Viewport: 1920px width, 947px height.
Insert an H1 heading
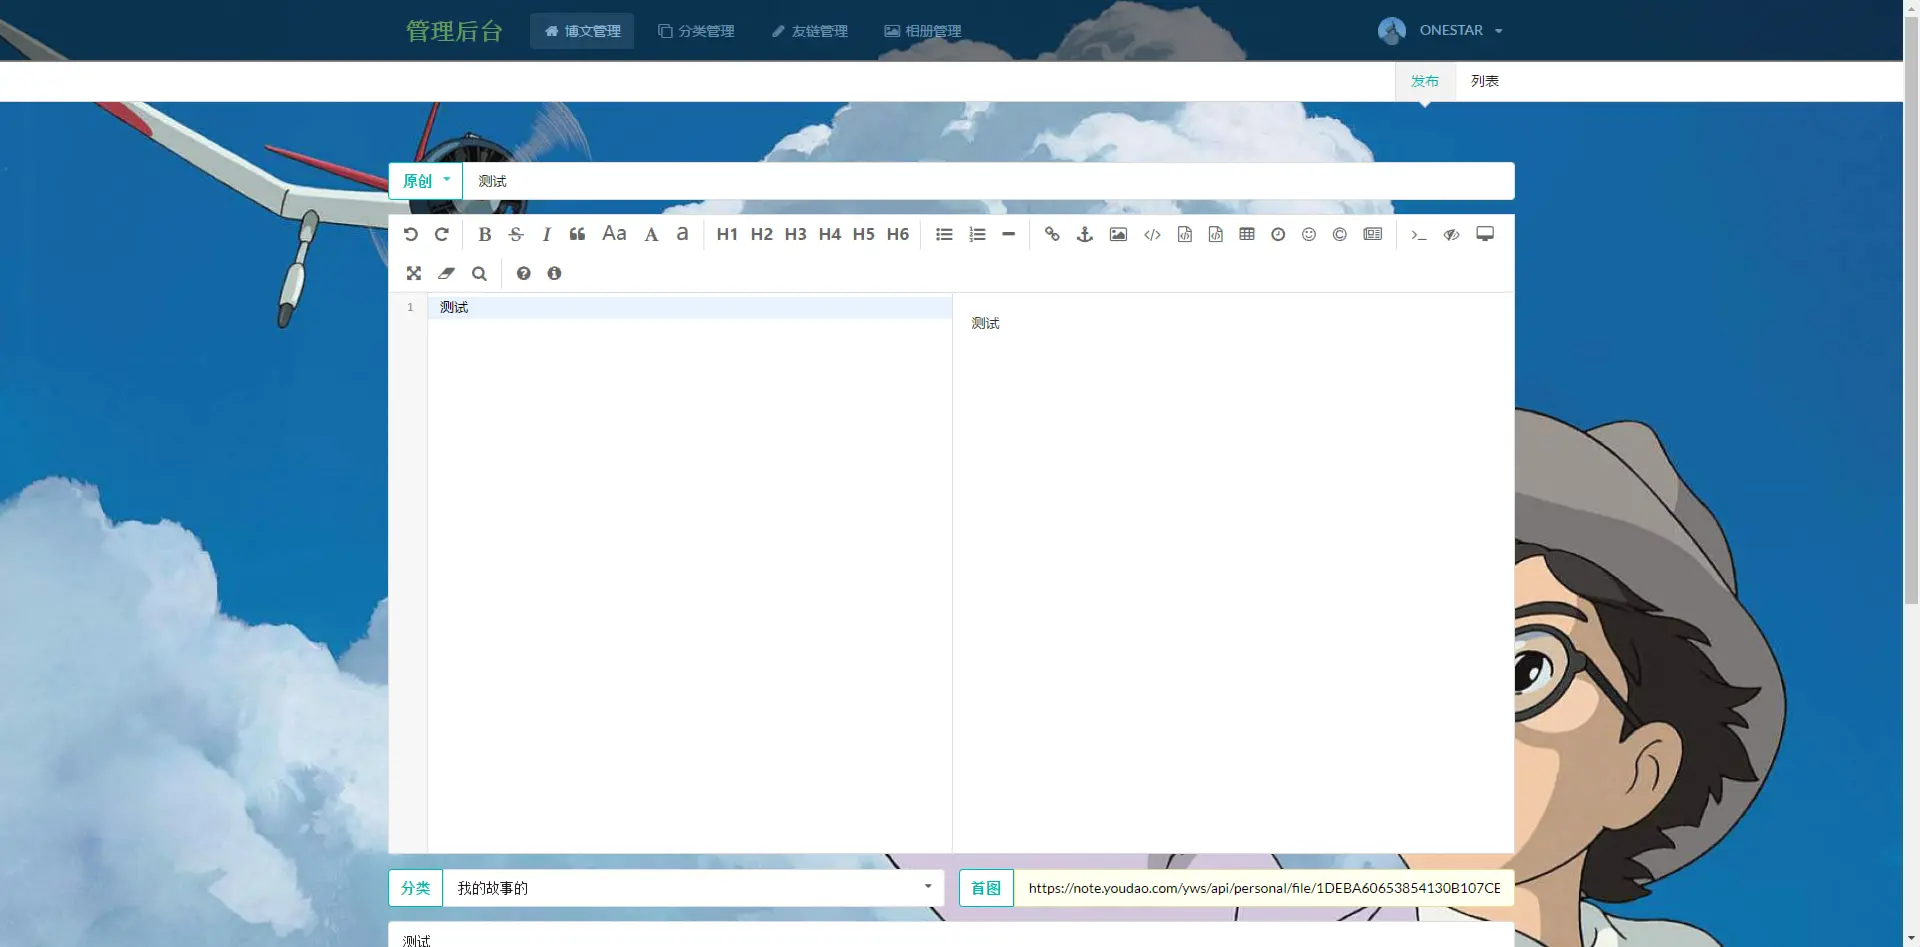(x=727, y=234)
